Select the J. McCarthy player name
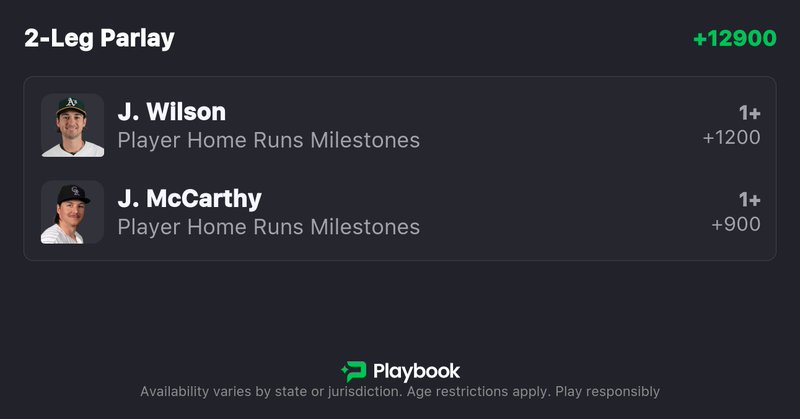The width and height of the screenshot is (800, 419). click(189, 198)
